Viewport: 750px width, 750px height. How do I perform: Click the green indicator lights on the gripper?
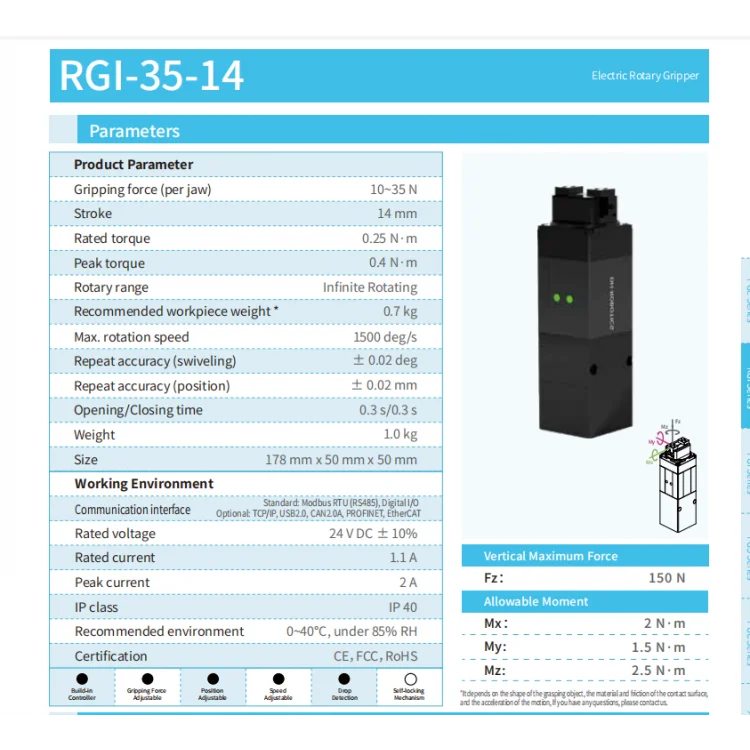(563, 298)
